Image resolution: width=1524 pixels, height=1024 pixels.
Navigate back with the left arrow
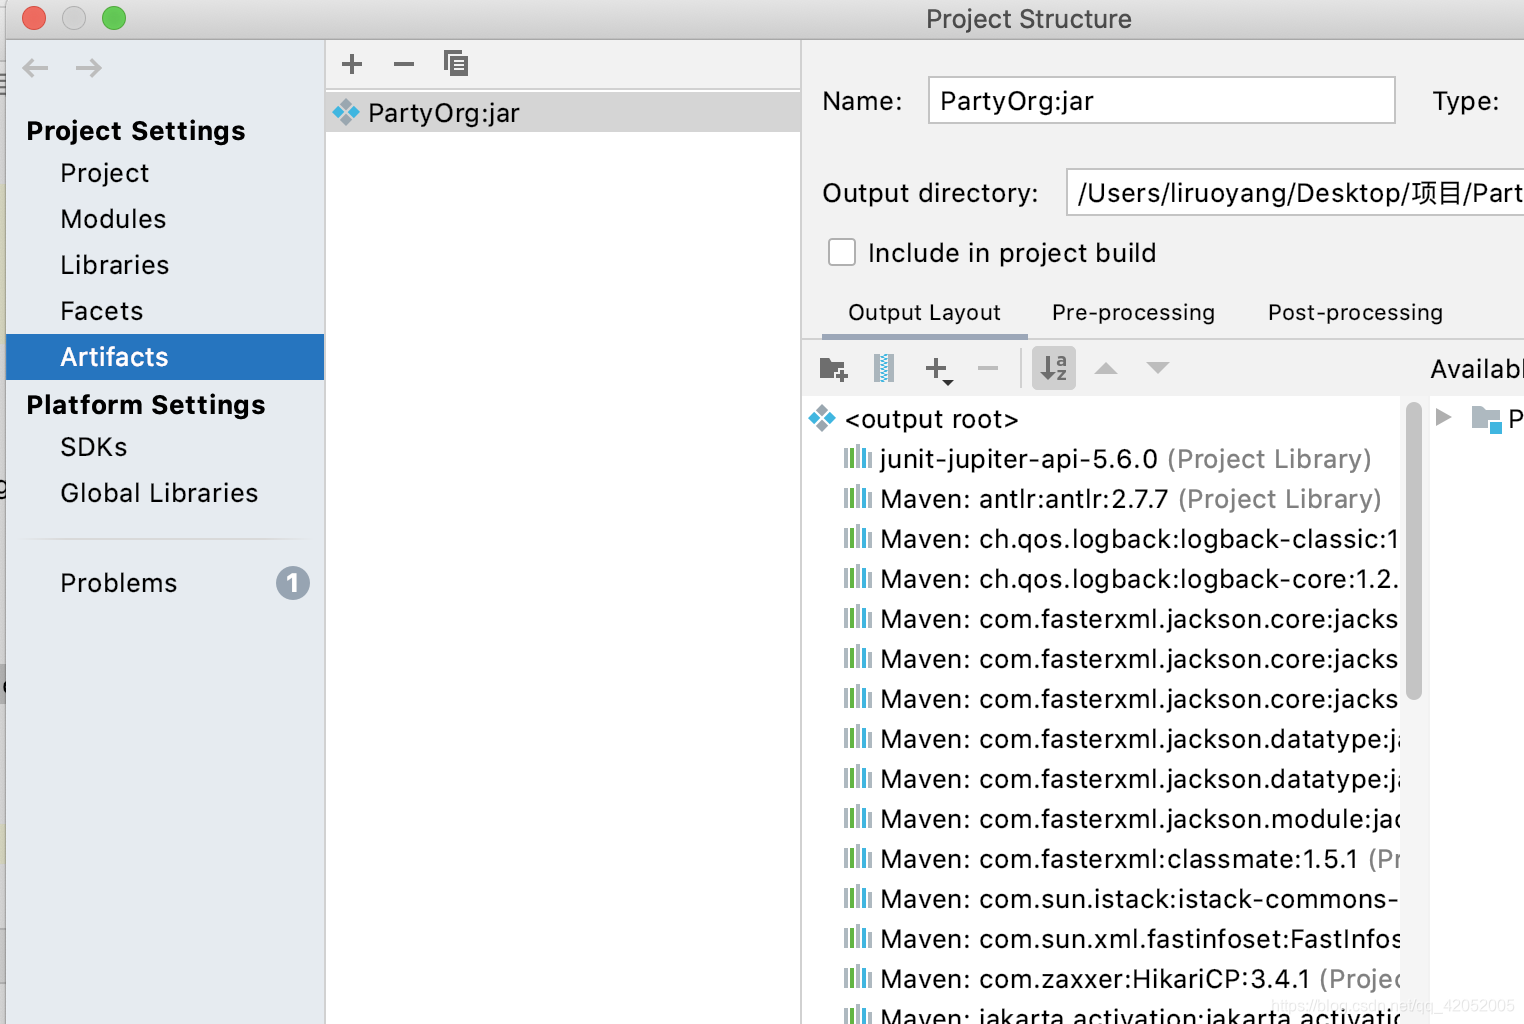(36, 68)
